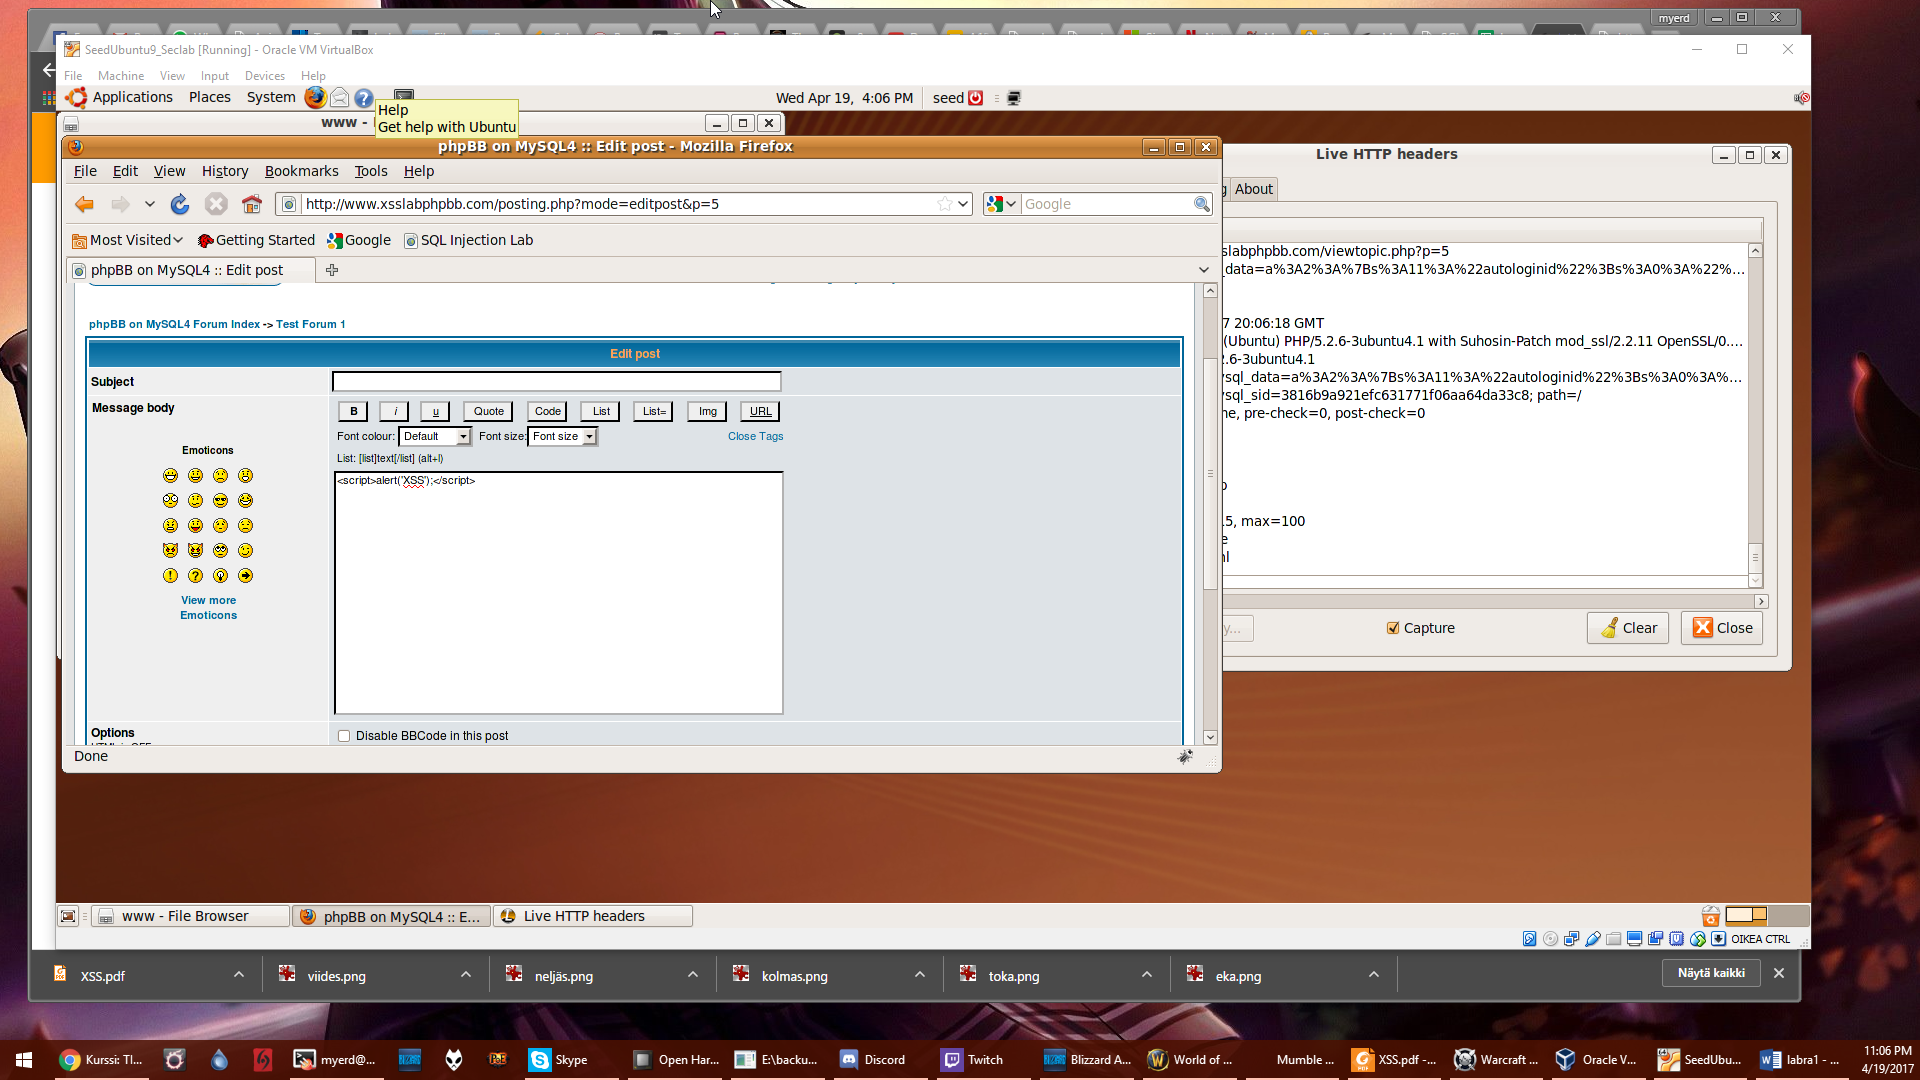
Task: Click the Subject input field
Action: pyautogui.click(x=556, y=382)
